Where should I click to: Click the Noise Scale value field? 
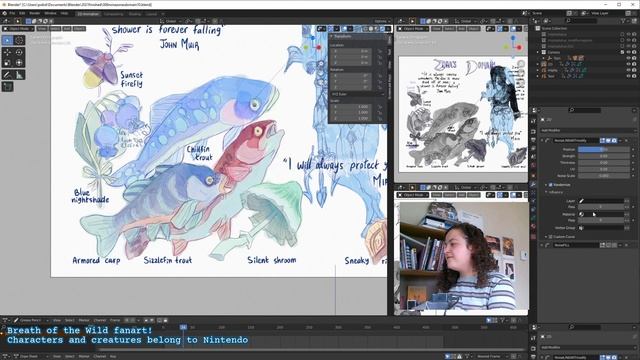tap(603, 176)
